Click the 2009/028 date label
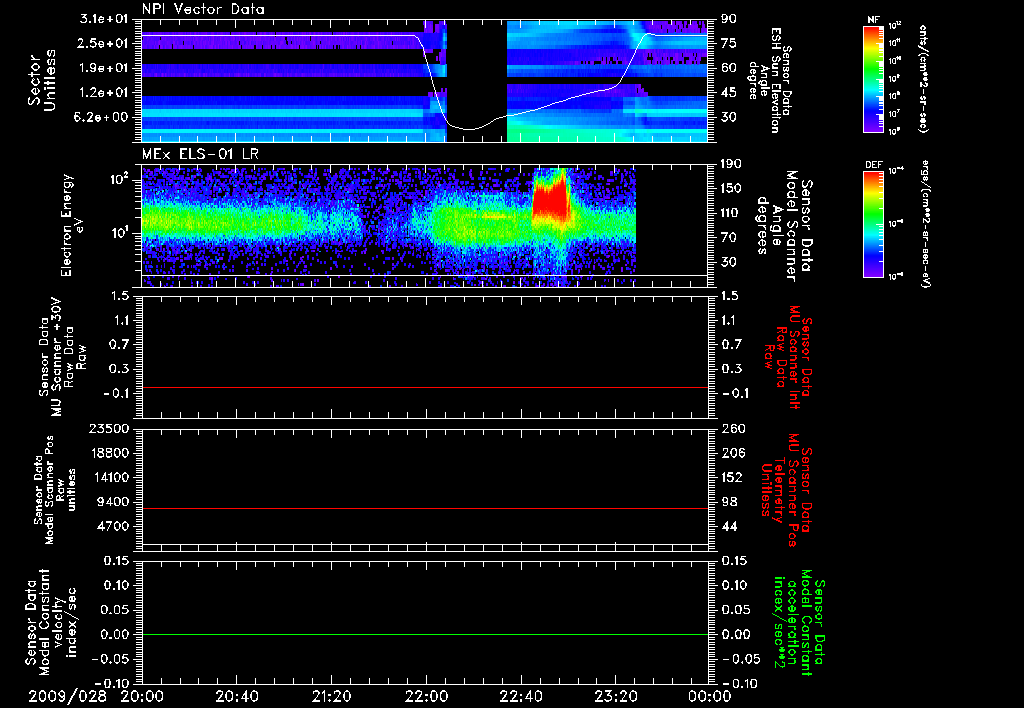Image resolution: width=1024 pixels, height=708 pixels. (x=68, y=696)
